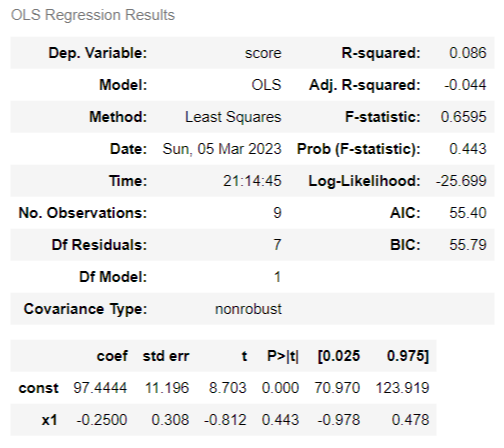Screen dimensions: 504x448
Task: Click the const t-value 8.703
Action: [x=228, y=388]
